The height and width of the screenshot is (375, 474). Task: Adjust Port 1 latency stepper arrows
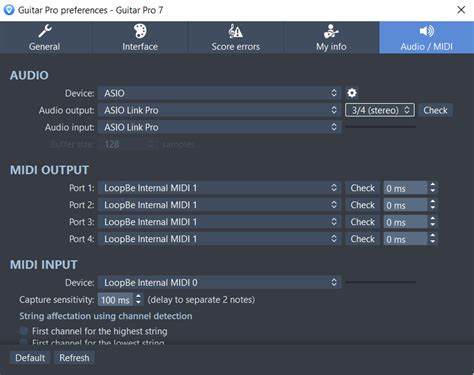(432, 188)
